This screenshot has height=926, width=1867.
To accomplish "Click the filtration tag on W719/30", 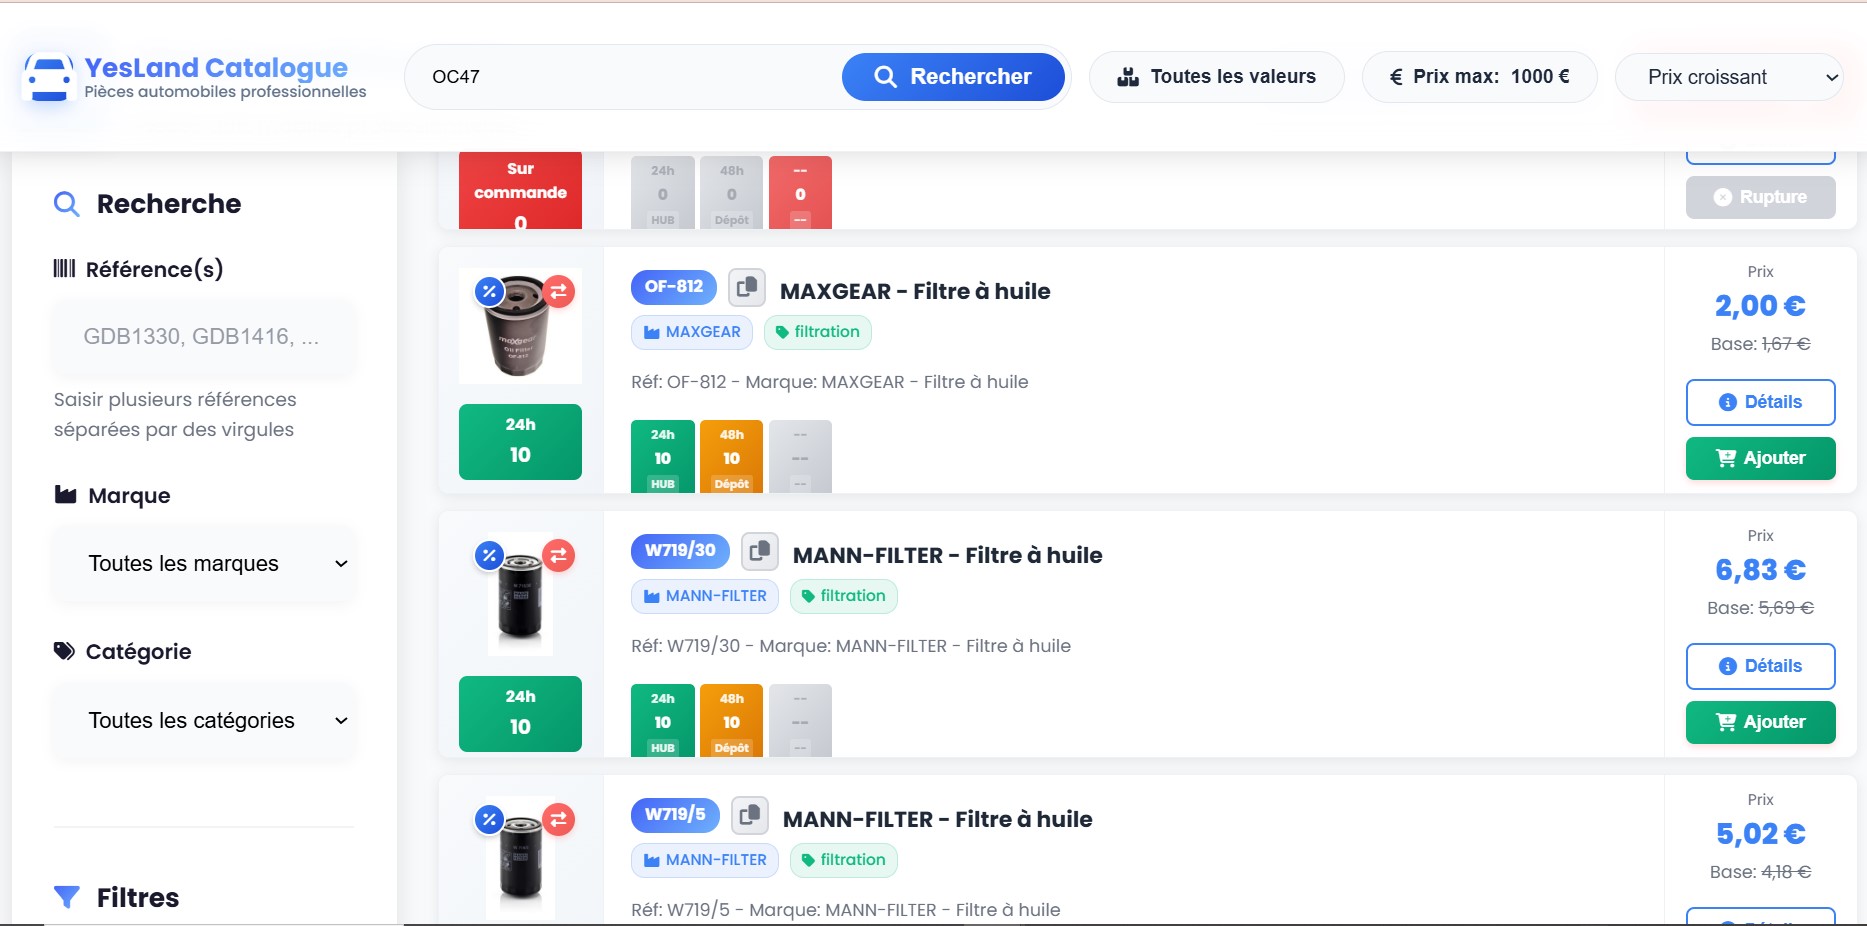I will [843, 596].
